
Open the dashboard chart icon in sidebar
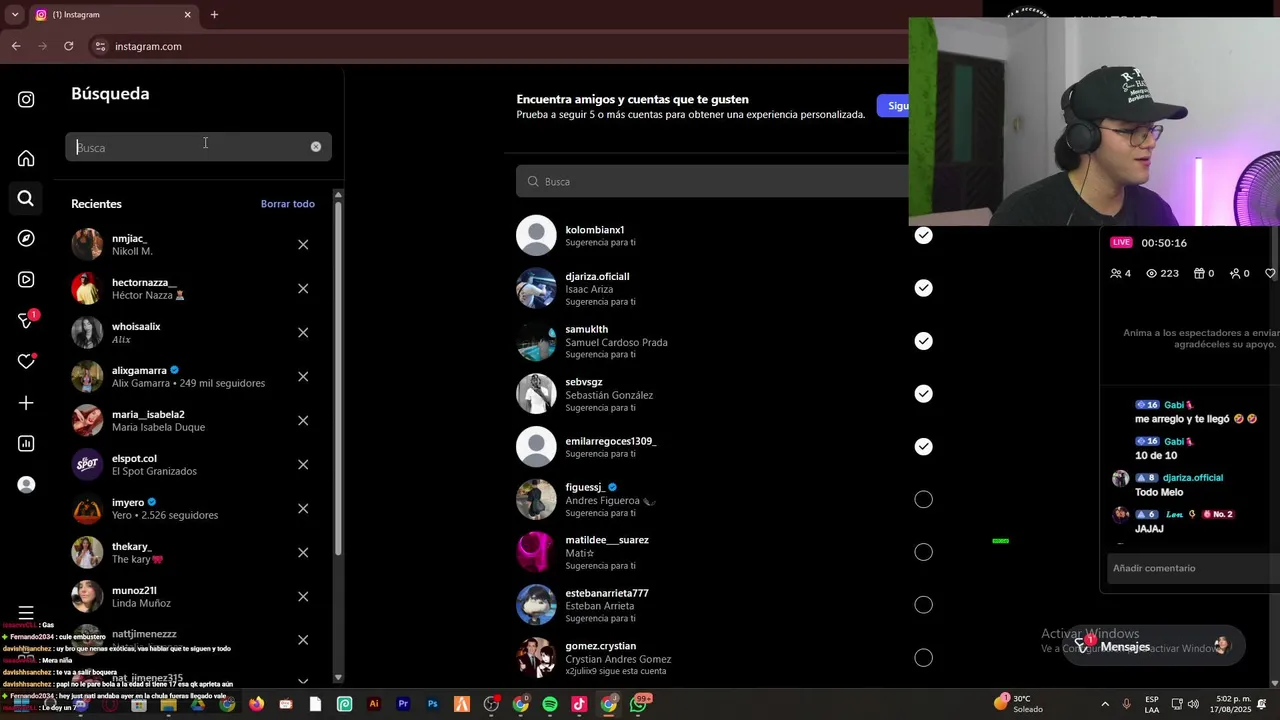(26, 443)
